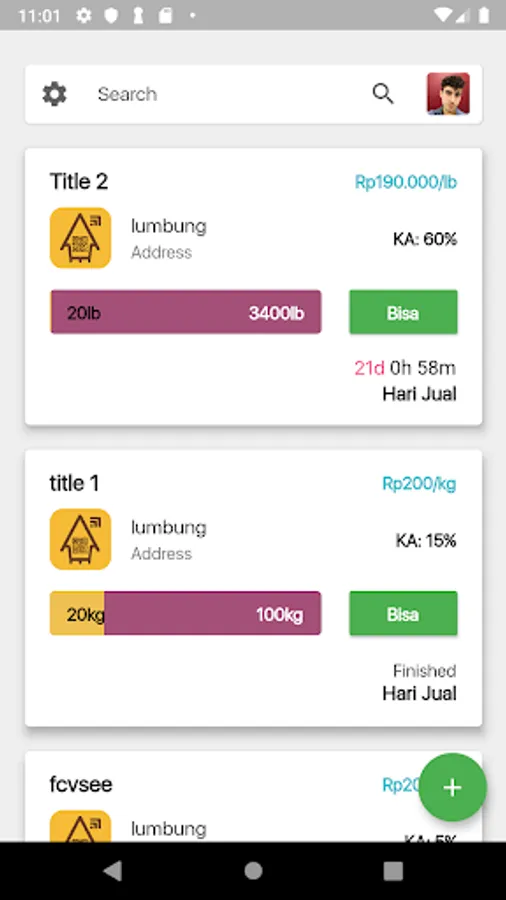Add new listing with green plus button
Screen dimensions: 506x900
(453, 787)
